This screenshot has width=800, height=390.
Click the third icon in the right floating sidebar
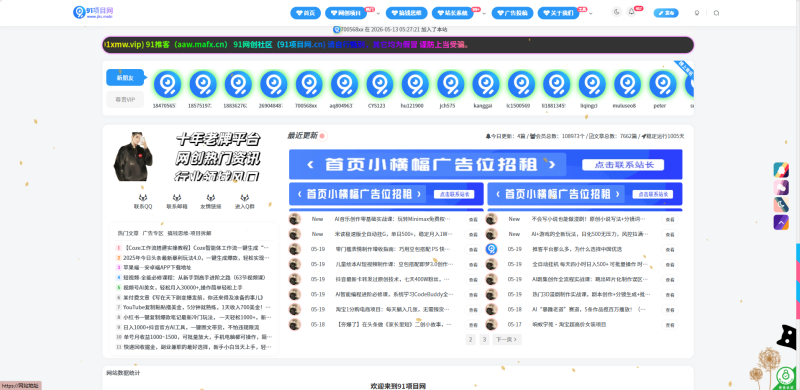coord(781,205)
